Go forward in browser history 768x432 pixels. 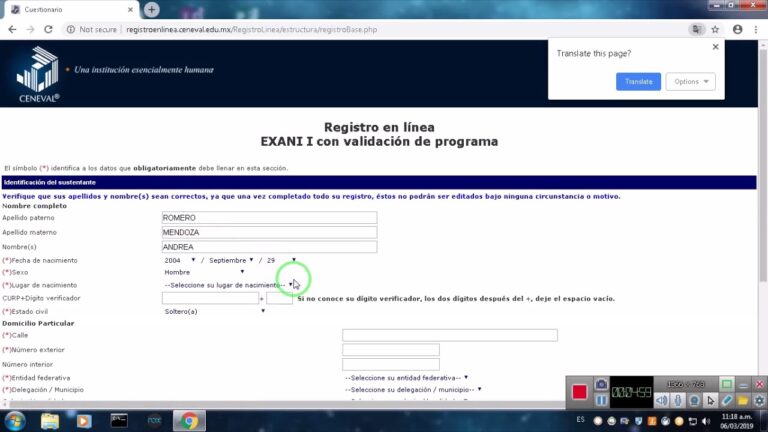30,29
